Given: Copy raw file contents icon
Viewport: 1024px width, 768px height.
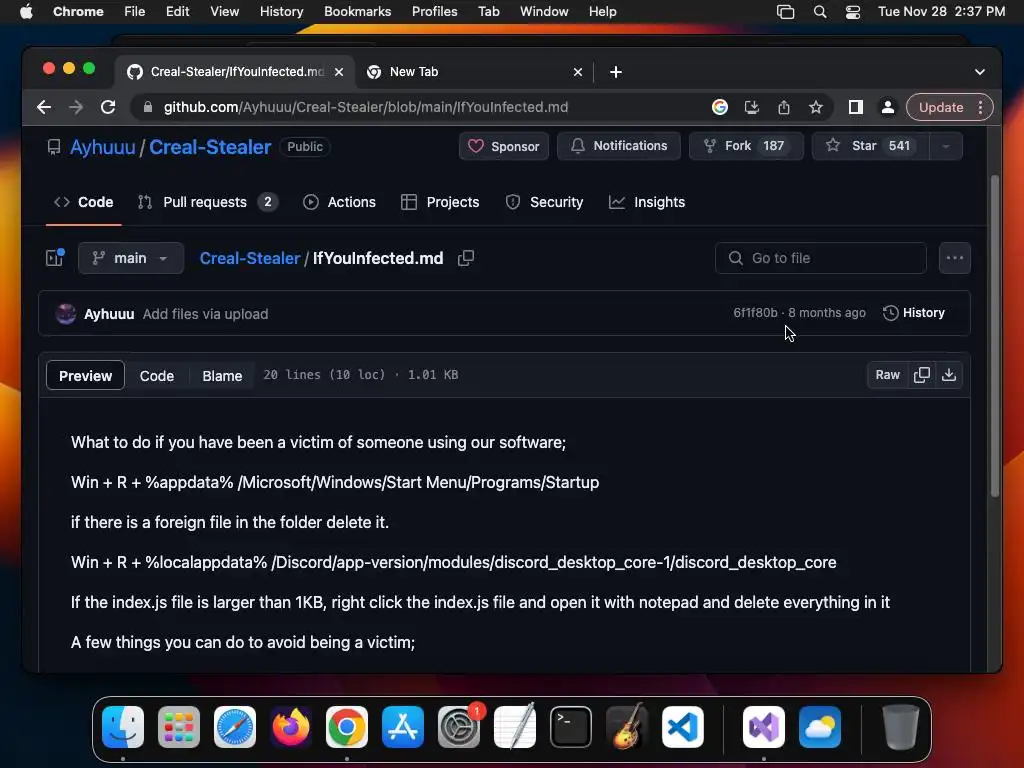Looking at the screenshot, I should pyautogui.click(x=921, y=375).
